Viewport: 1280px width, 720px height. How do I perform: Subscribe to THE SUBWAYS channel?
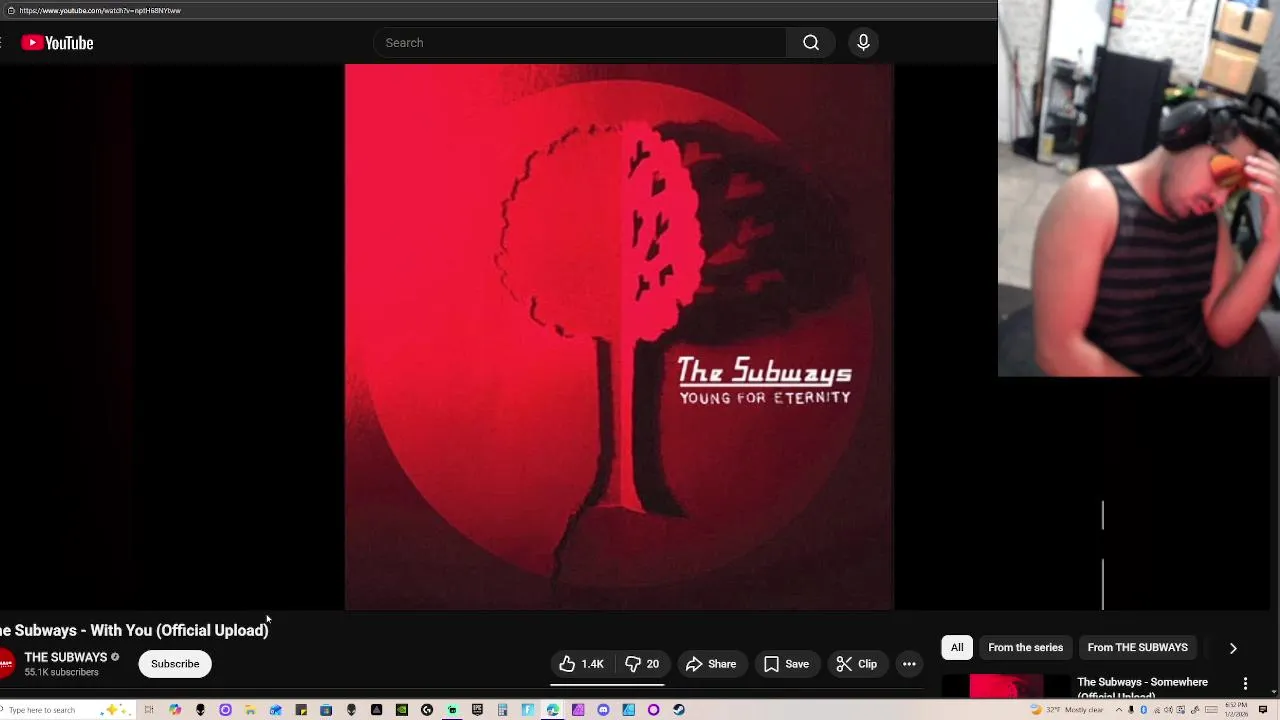click(175, 664)
